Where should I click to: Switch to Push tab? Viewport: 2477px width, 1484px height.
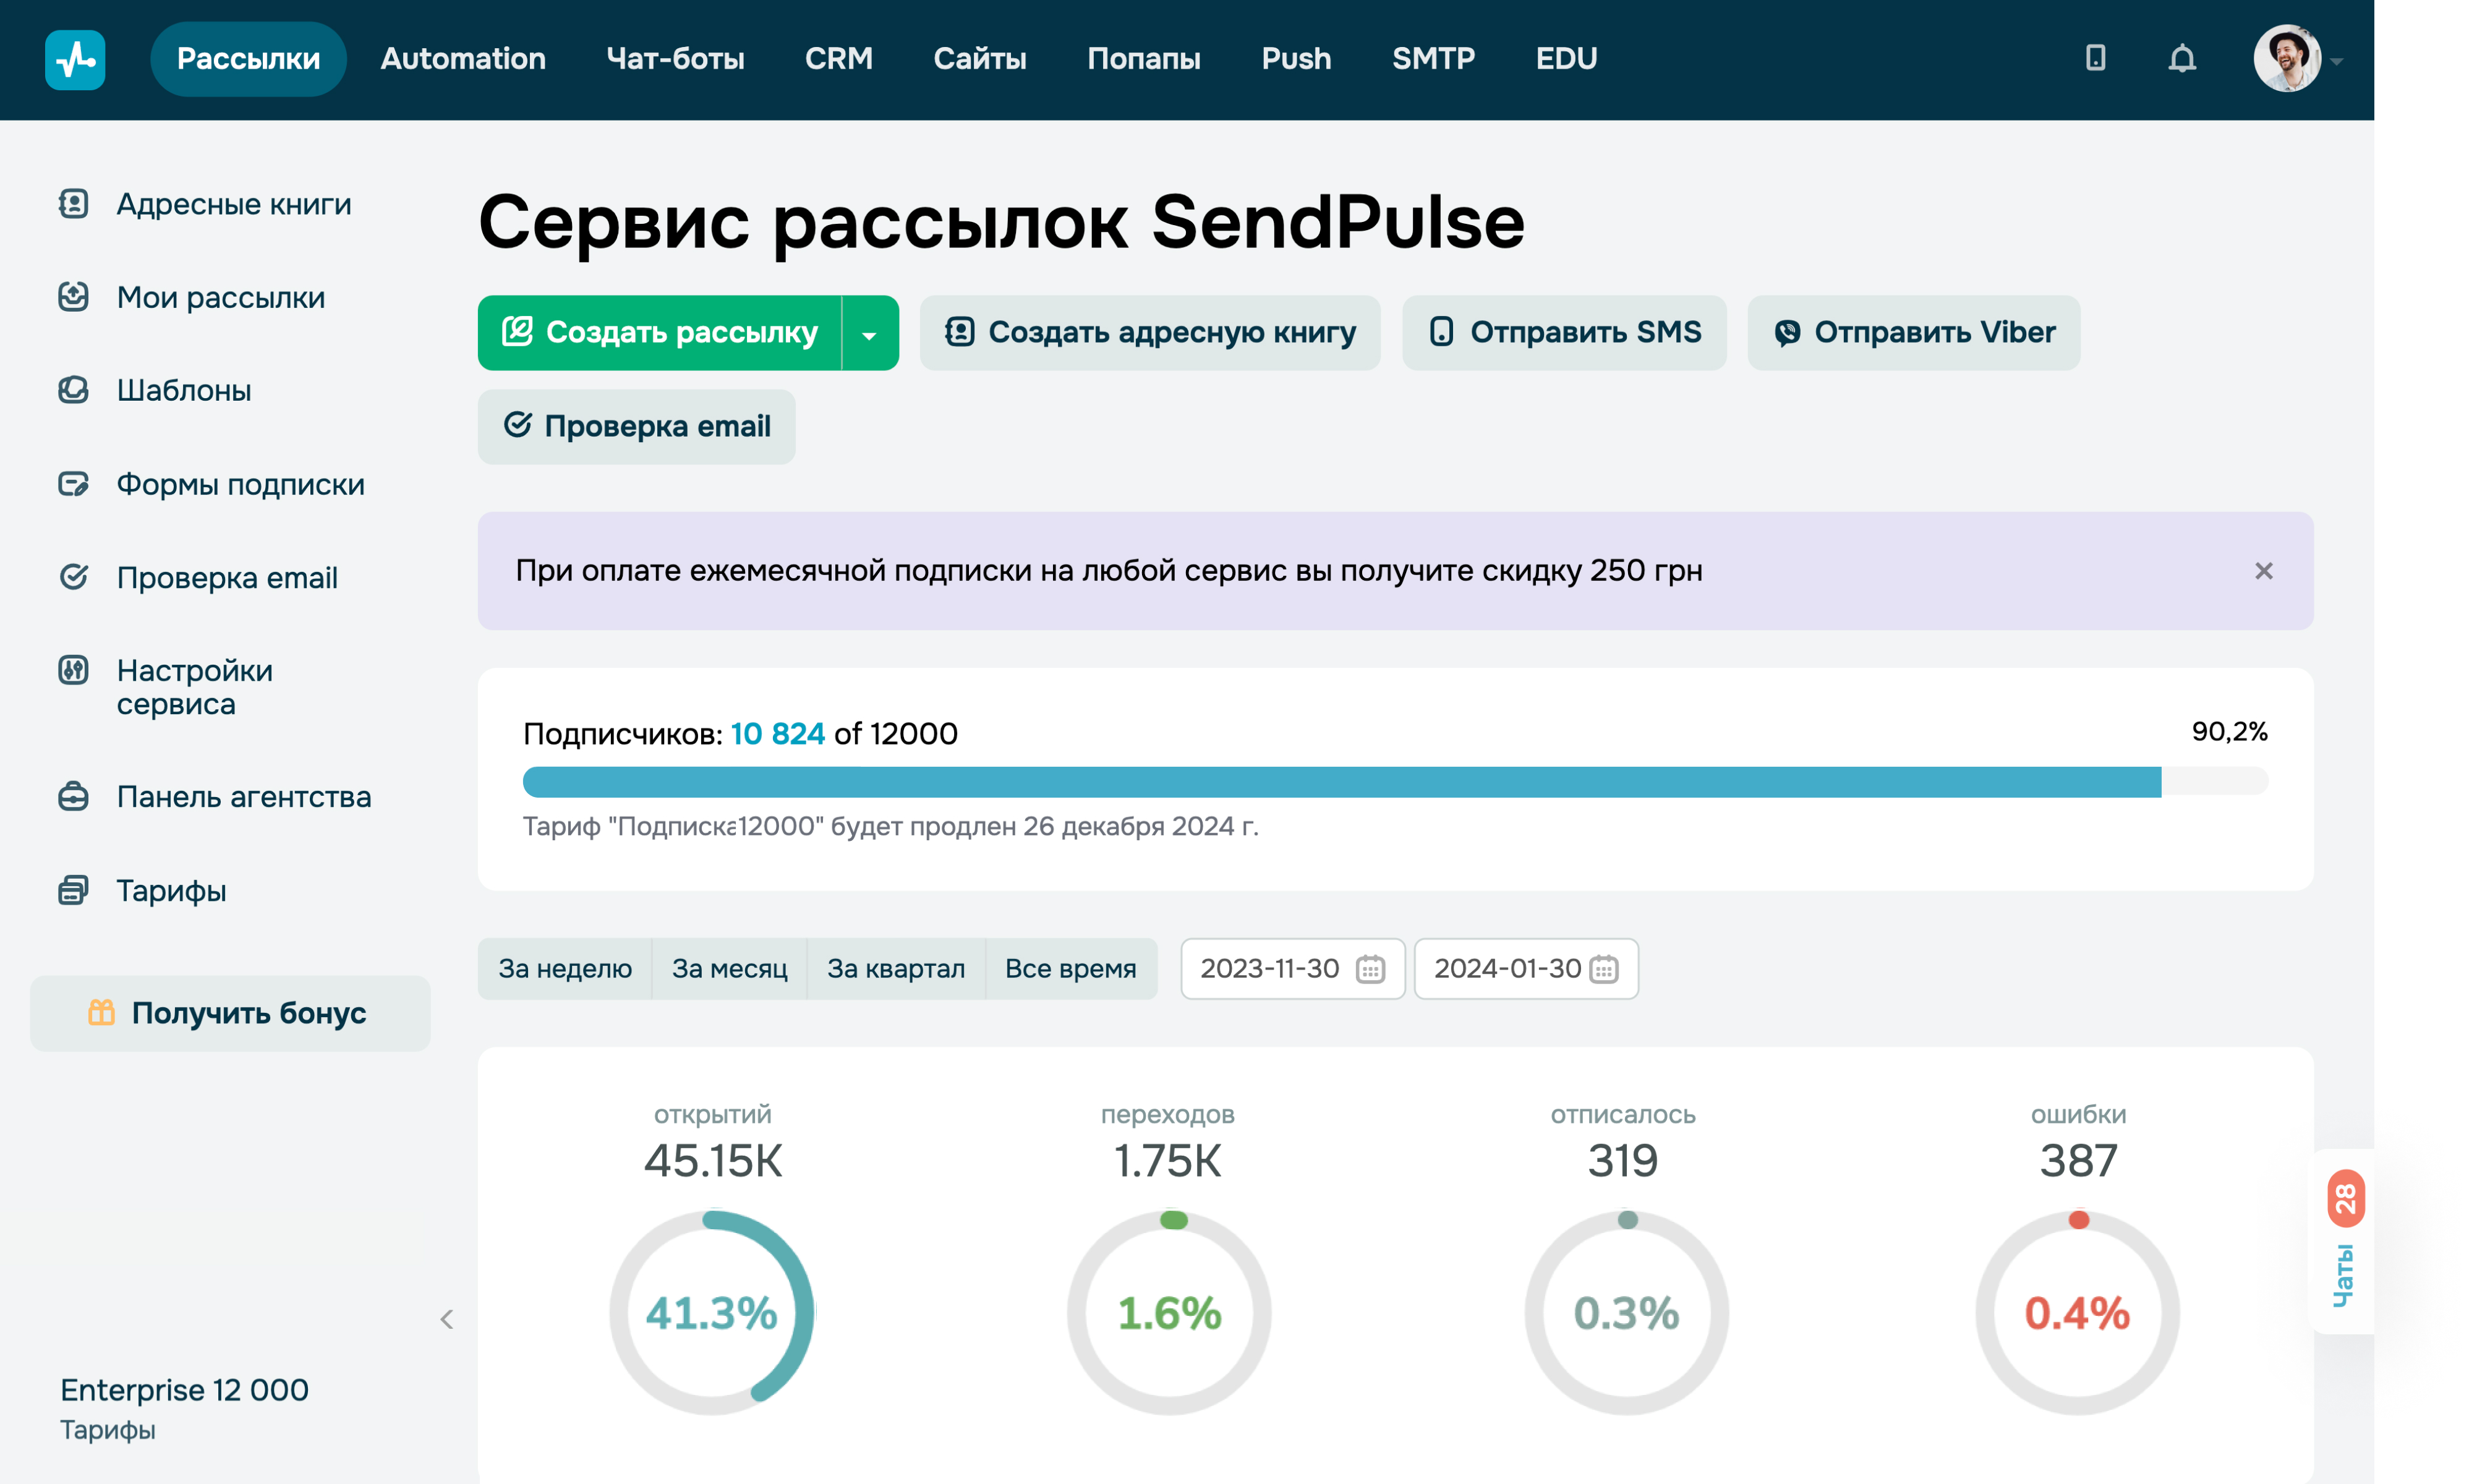[1296, 59]
